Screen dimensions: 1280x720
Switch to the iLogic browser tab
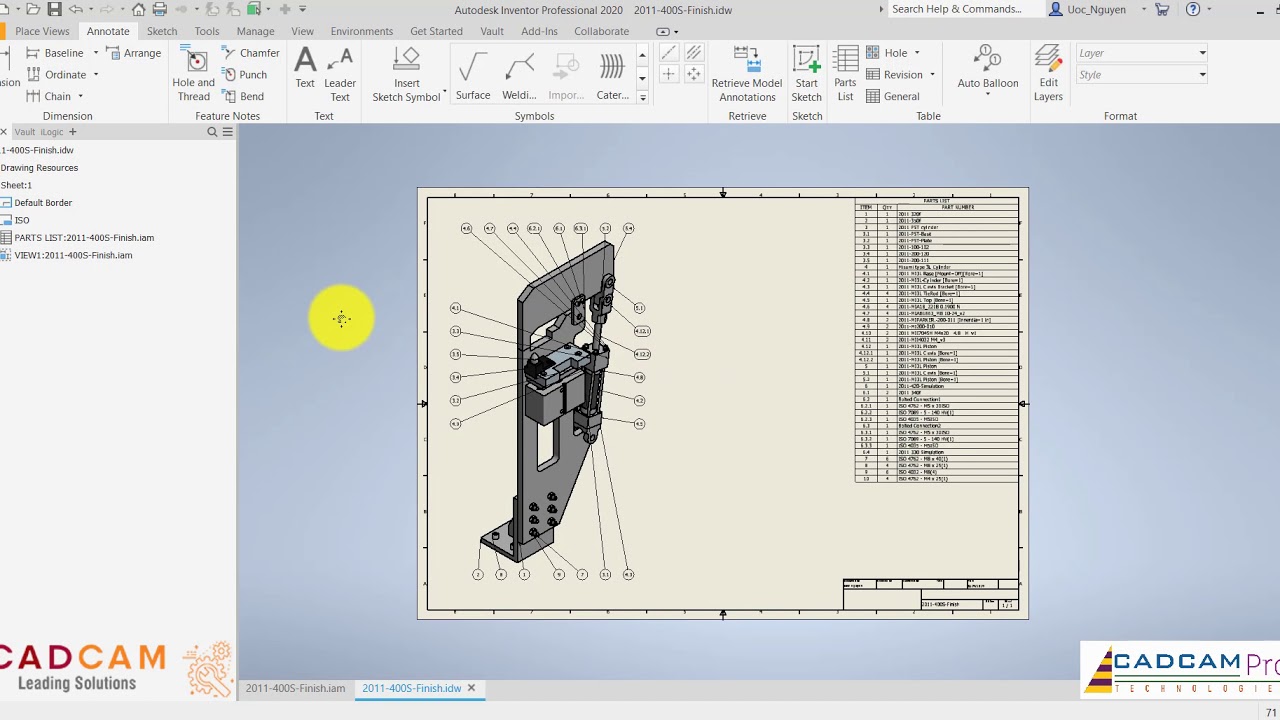coord(52,132)
